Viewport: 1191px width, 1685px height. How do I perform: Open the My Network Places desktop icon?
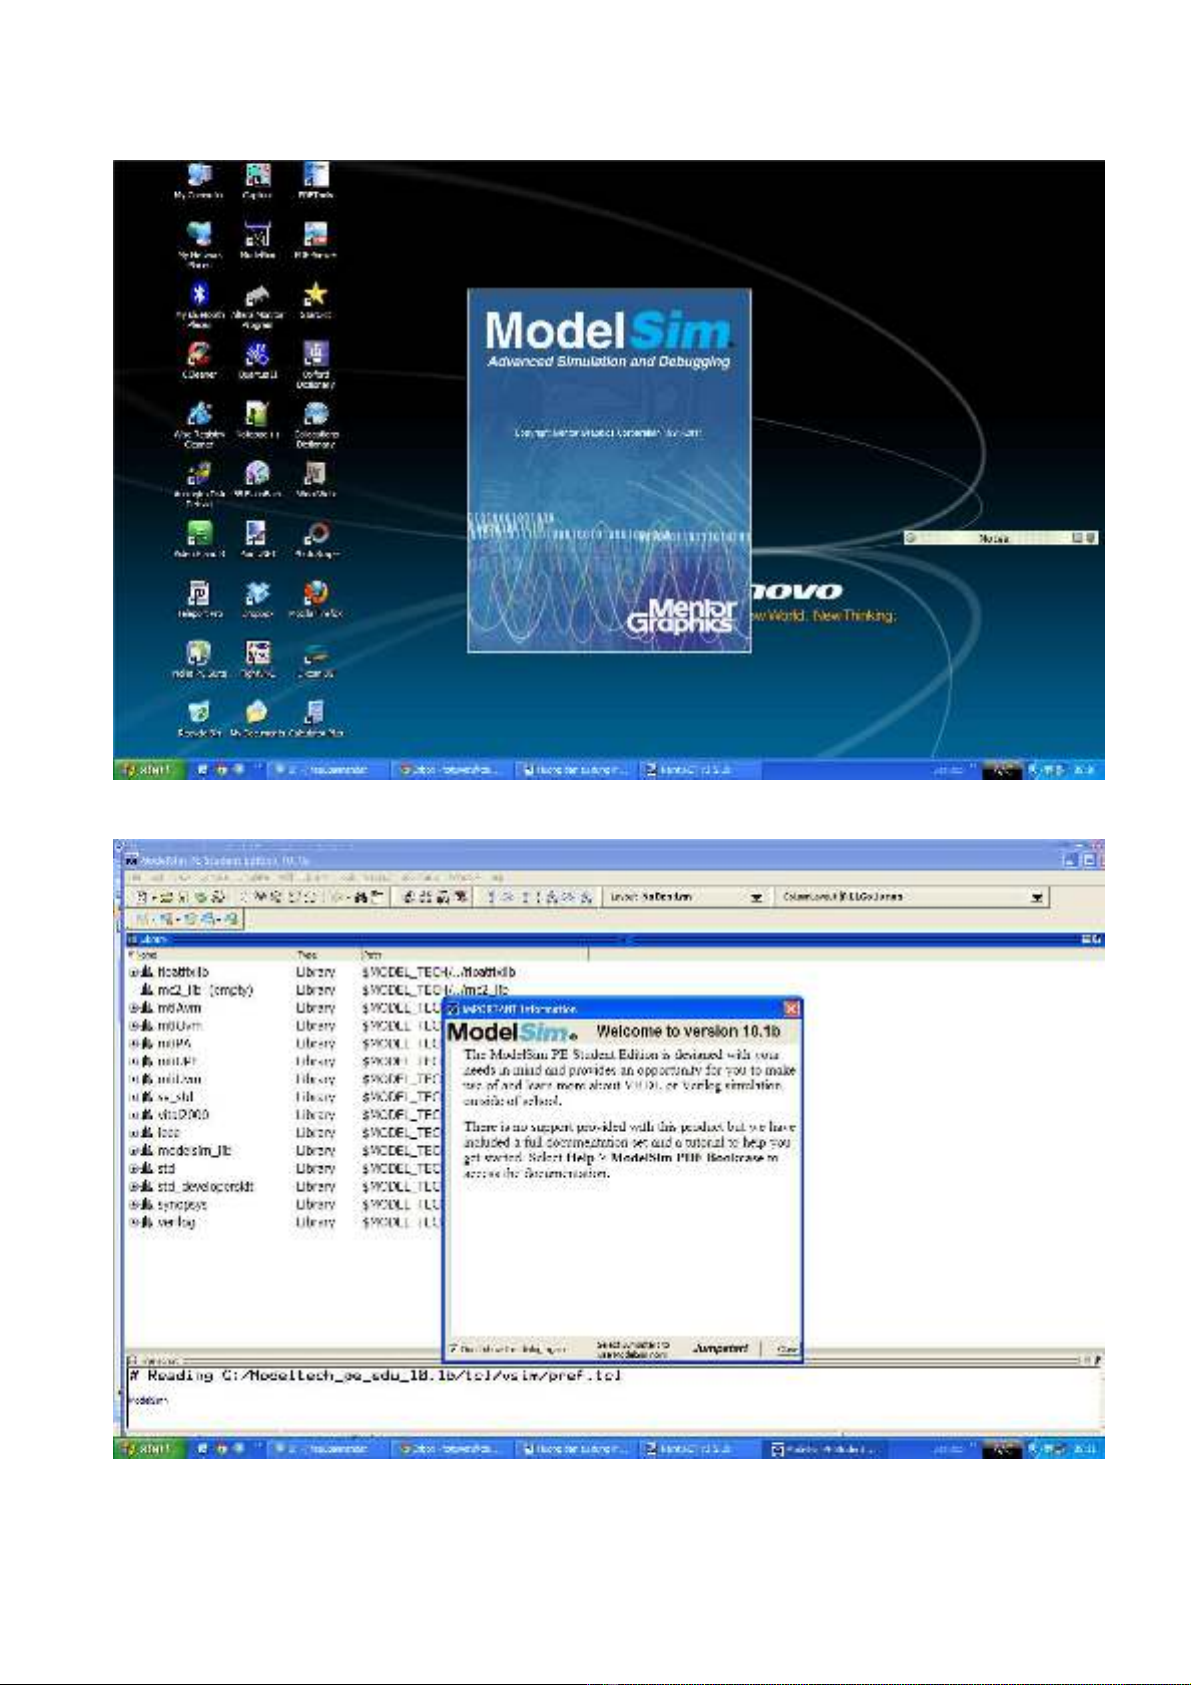point(199,243)
